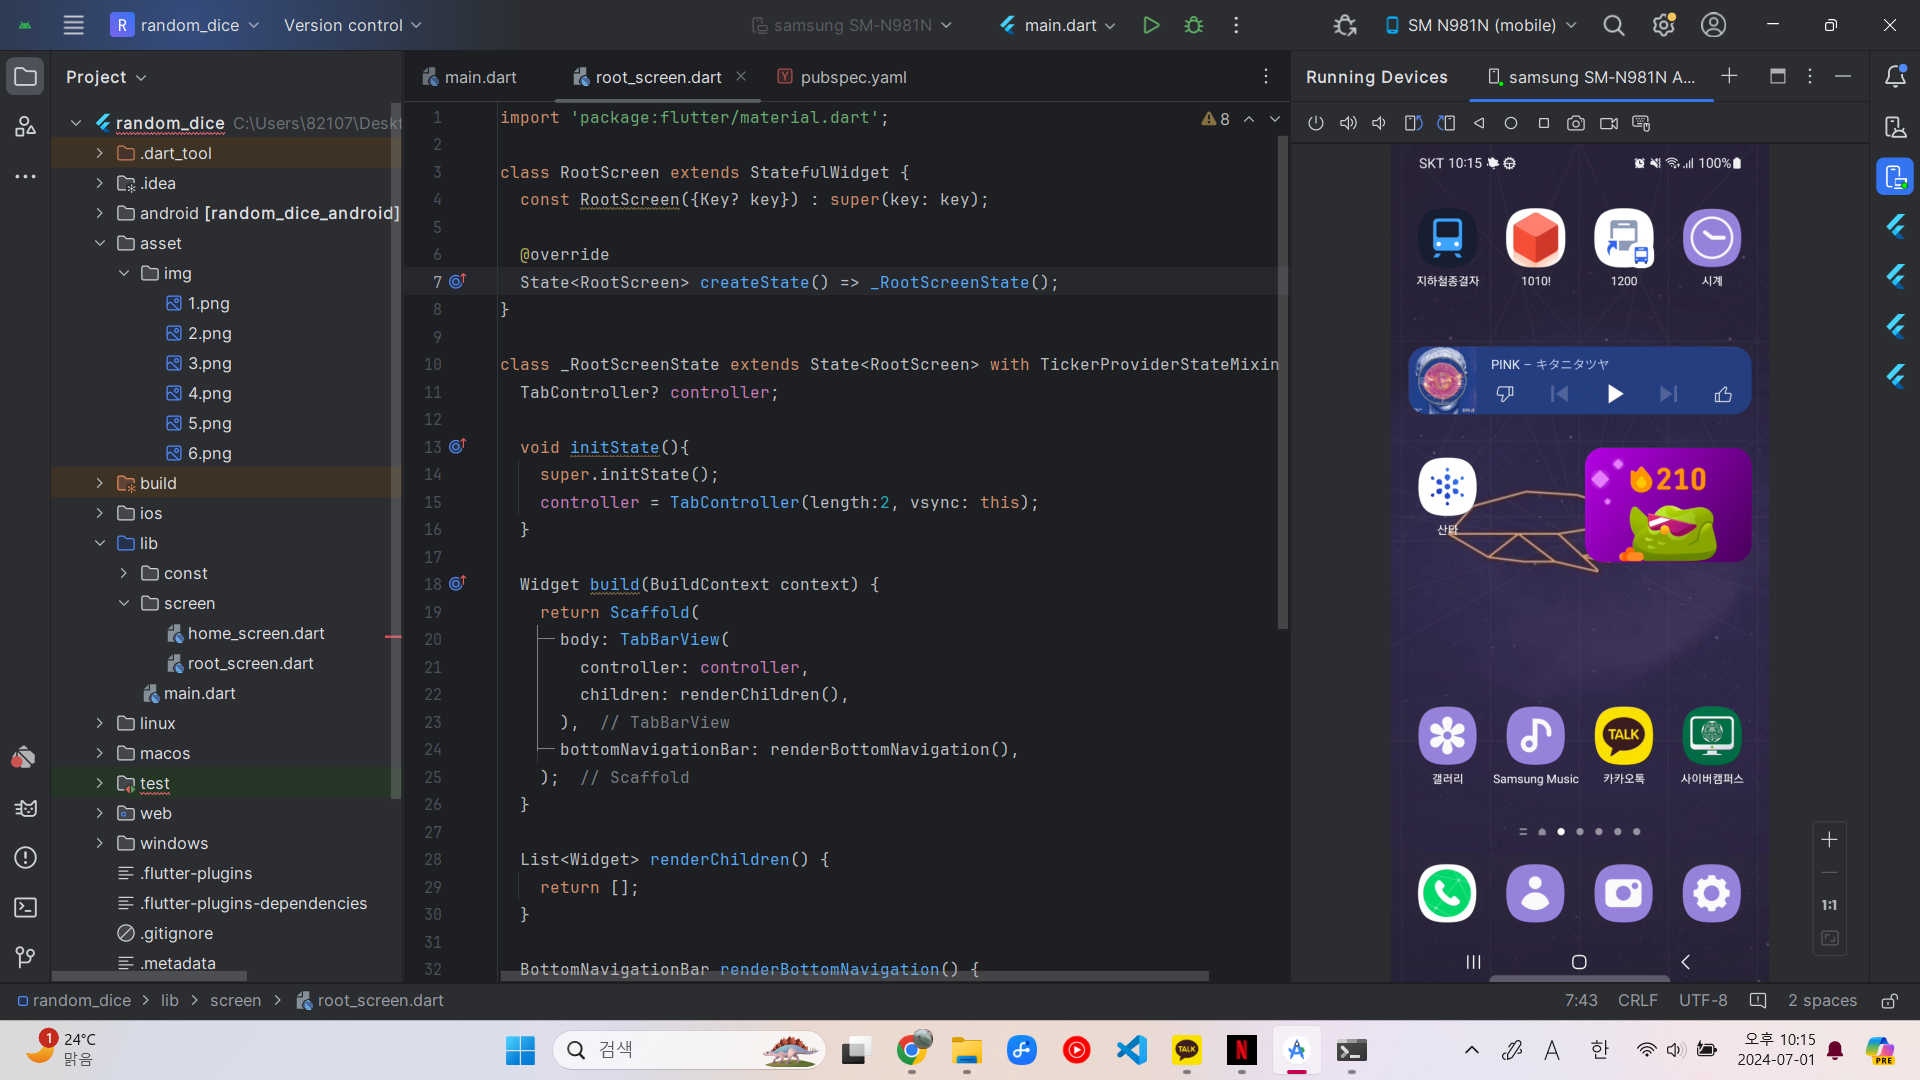Start debugging with the bug icon
Viewport: 1920px width, 1080px height.
pos(1193,25)
